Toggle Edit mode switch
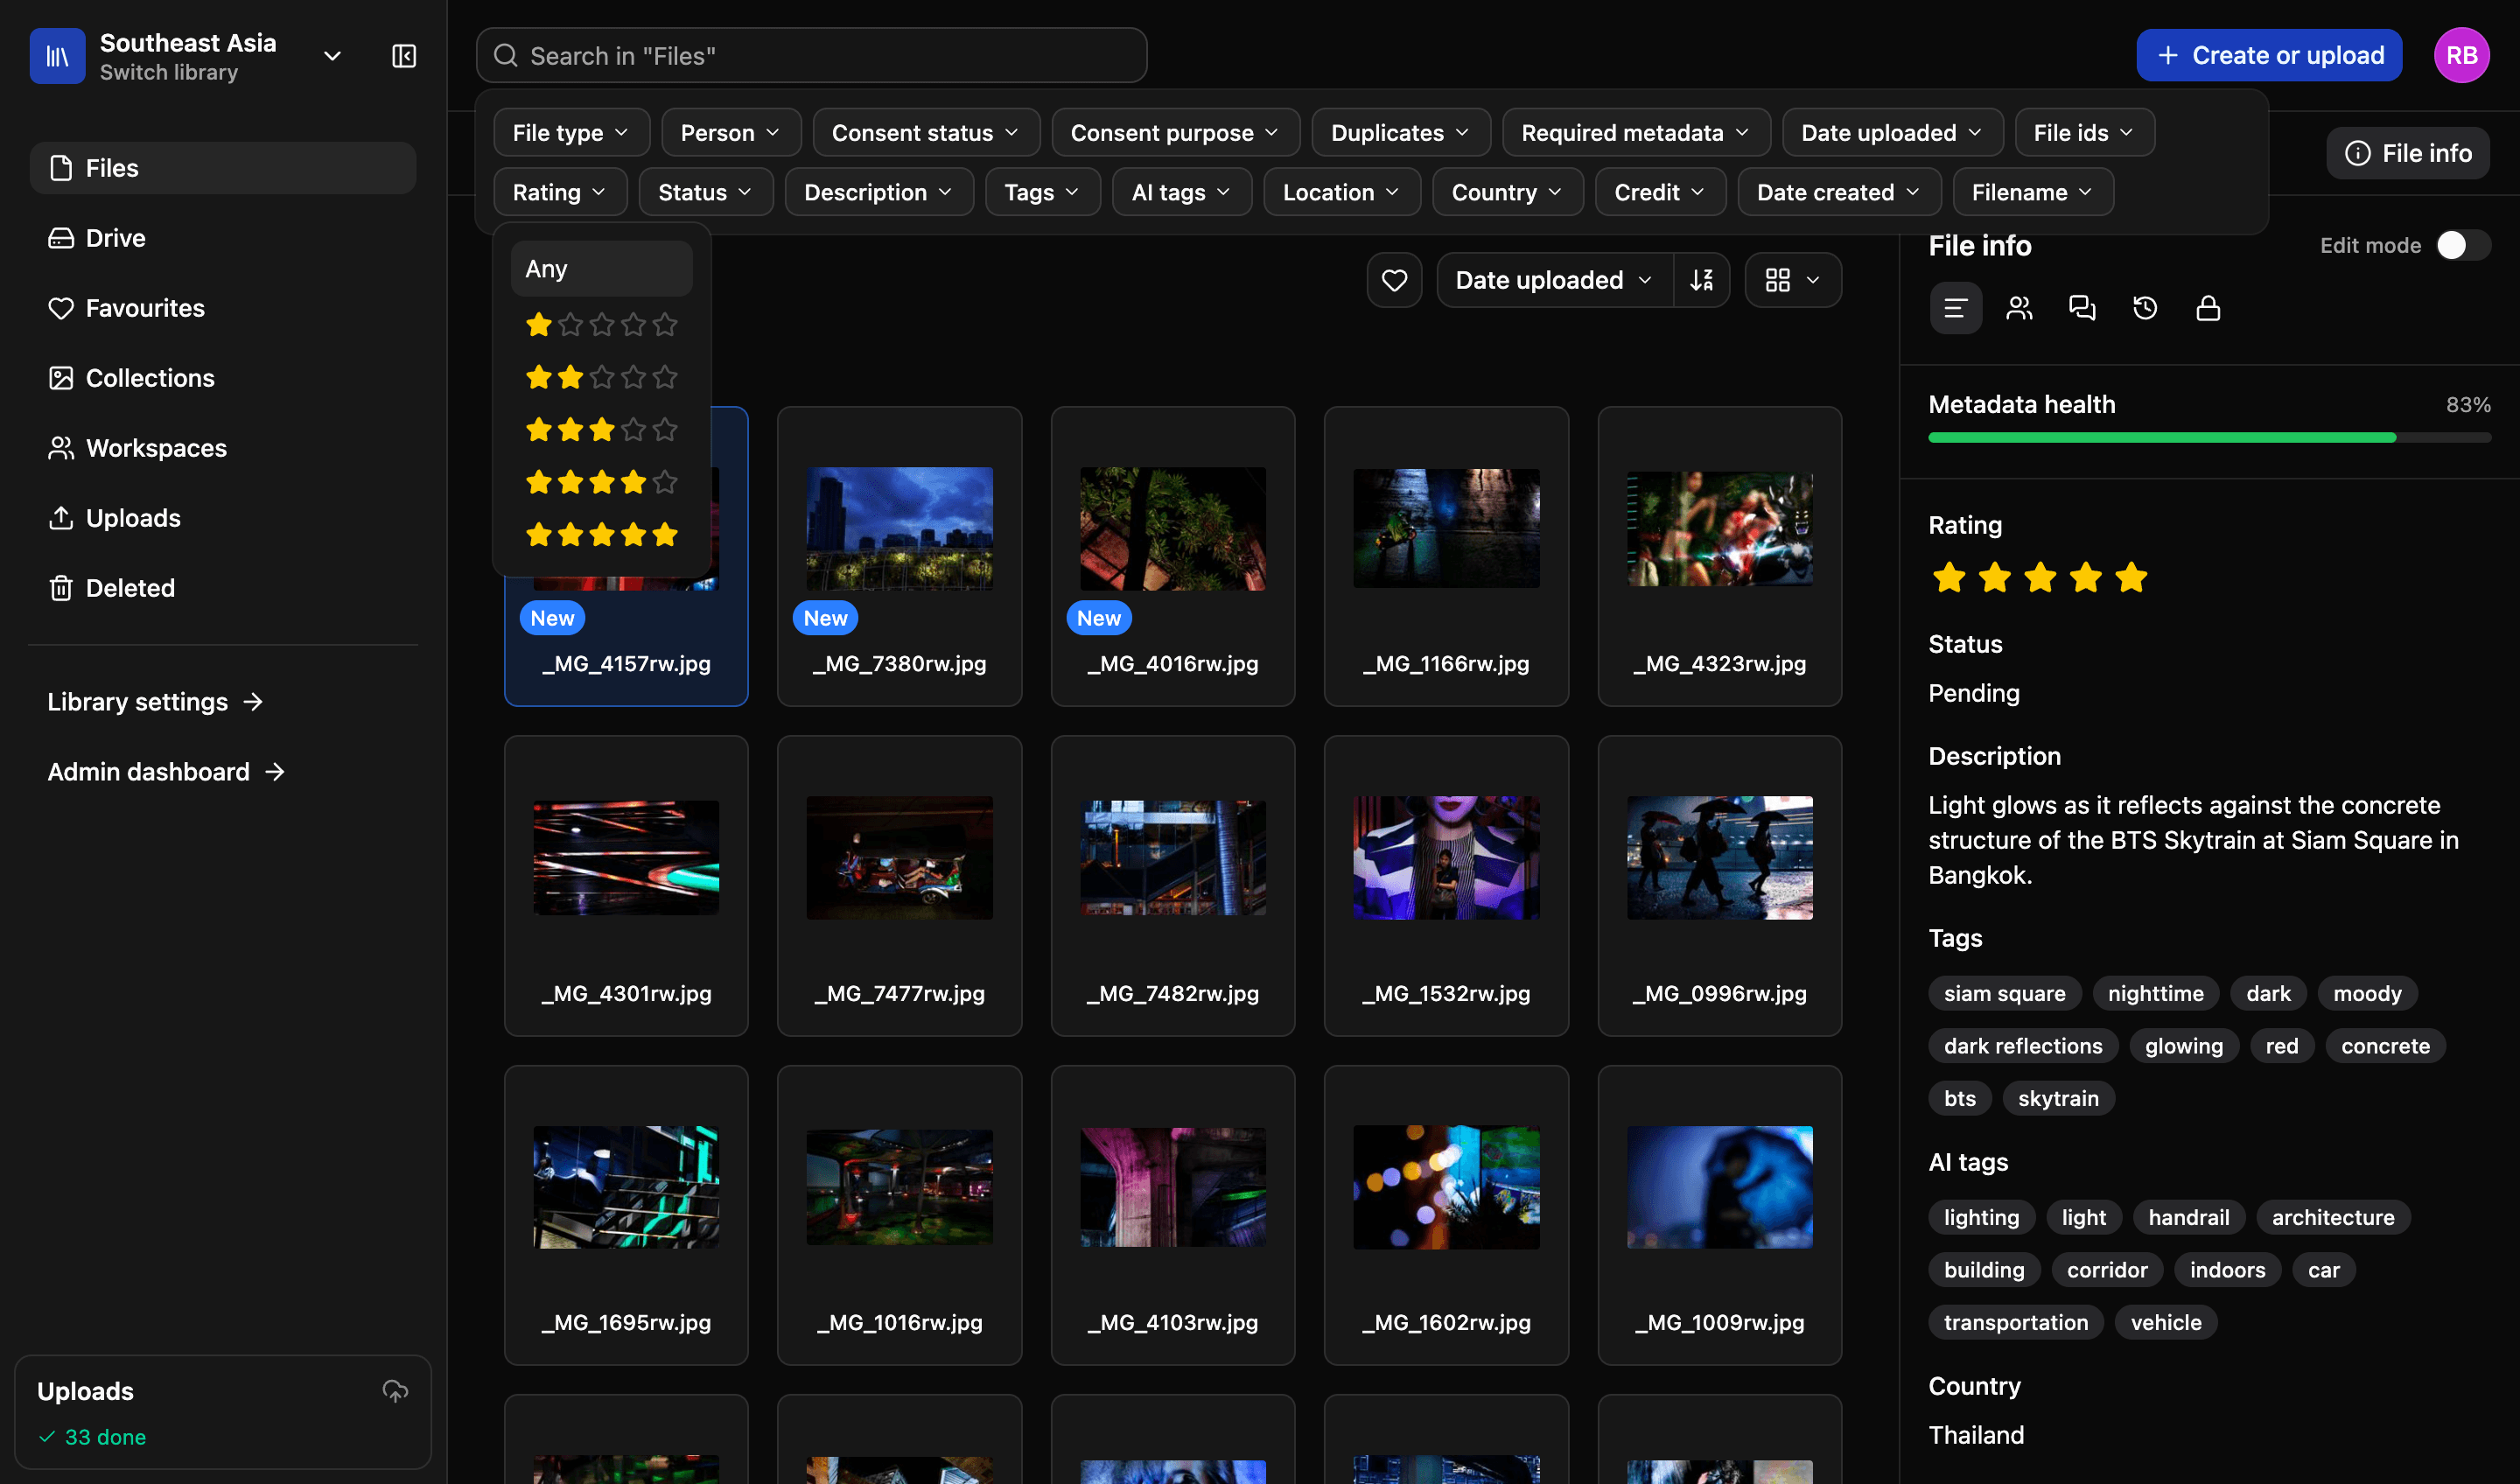This screenshot has height=1484, width=2520. pyautogui.click(x=2462, y=245)
